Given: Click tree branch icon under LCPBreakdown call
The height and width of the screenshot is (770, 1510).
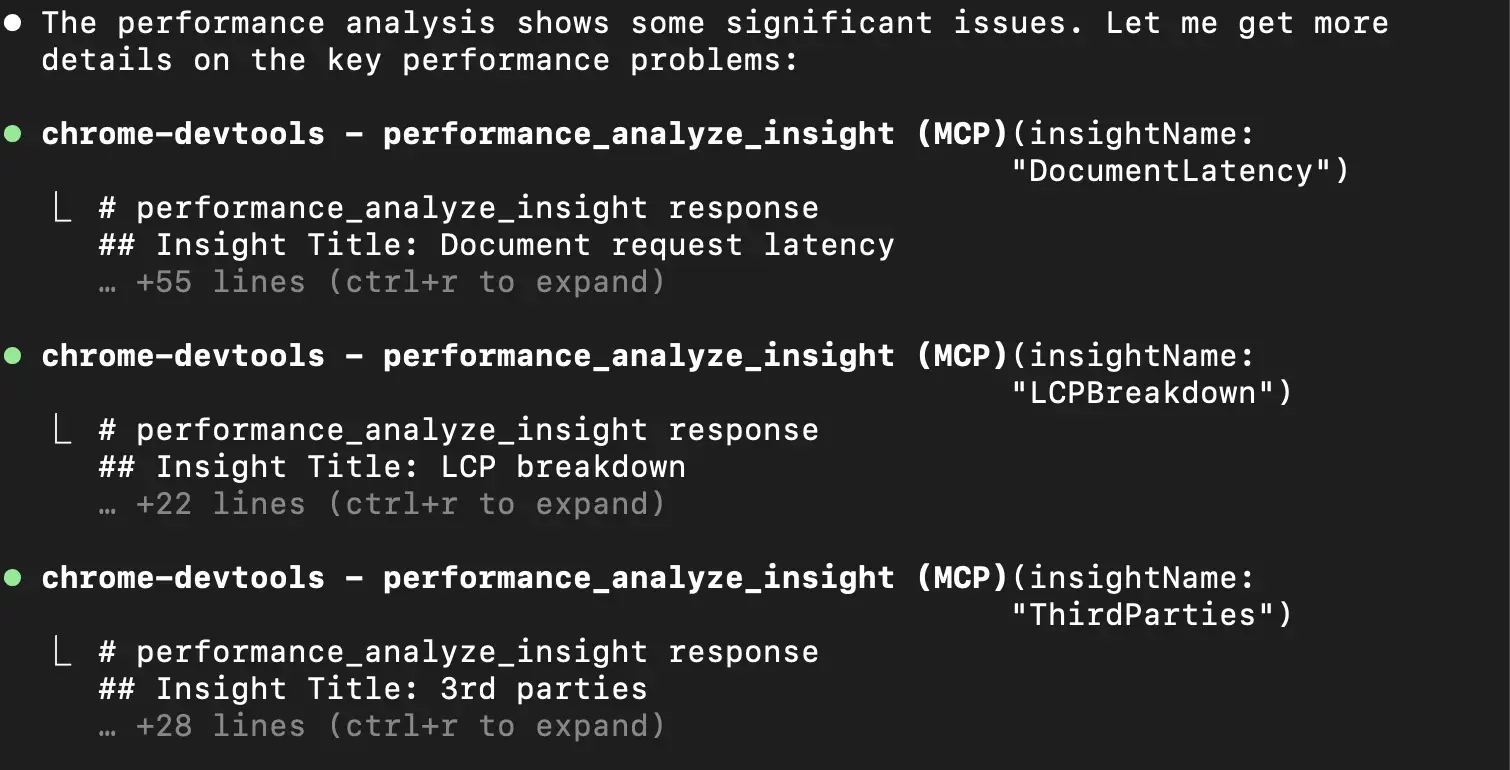Looking at the screenshot, I should point(61,429).
